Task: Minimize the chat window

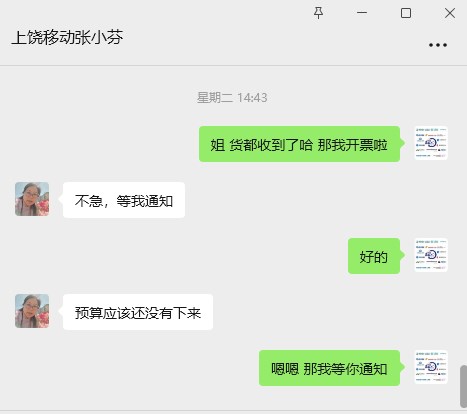Action: point(362,13)
